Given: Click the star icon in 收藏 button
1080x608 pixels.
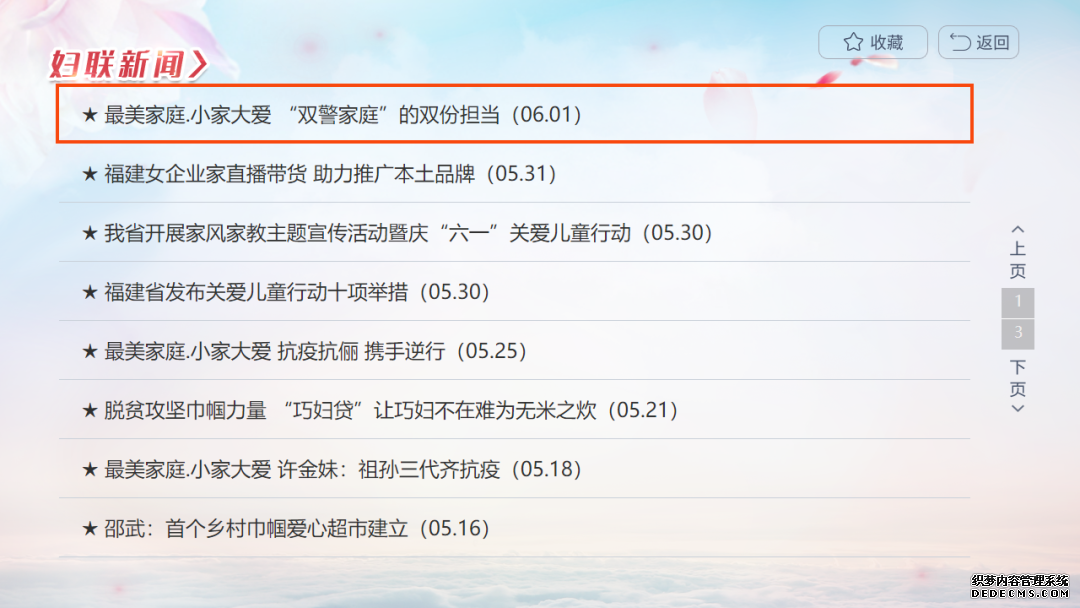Looking at the screenshot, I should (x=853, y=42).
